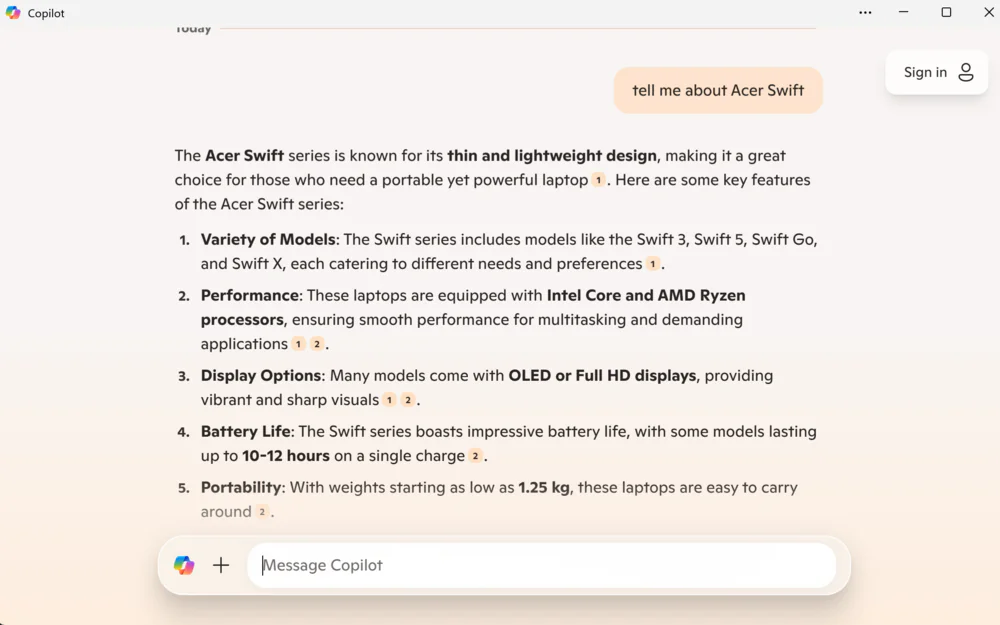This screenshot has width=1000, height=625.
Task: Open citation 2 in Display Options item
Action: tap(408, 400)
